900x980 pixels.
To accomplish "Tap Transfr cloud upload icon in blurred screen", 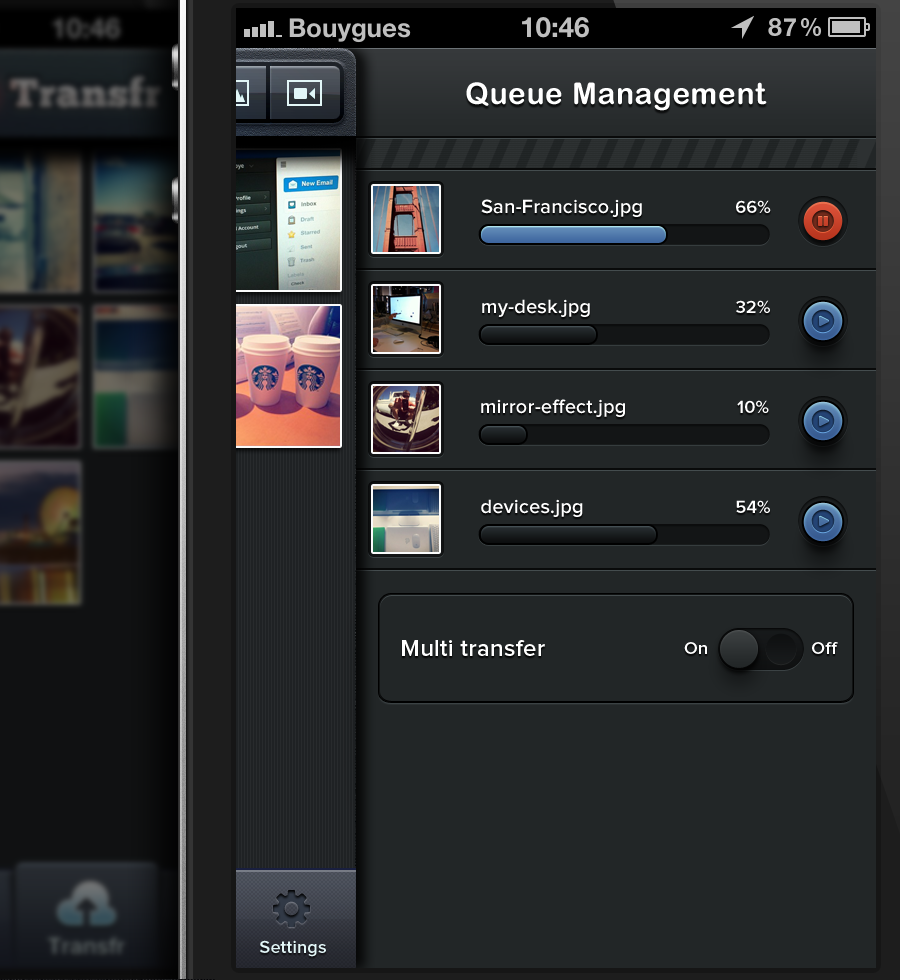I will coord(87,904).
